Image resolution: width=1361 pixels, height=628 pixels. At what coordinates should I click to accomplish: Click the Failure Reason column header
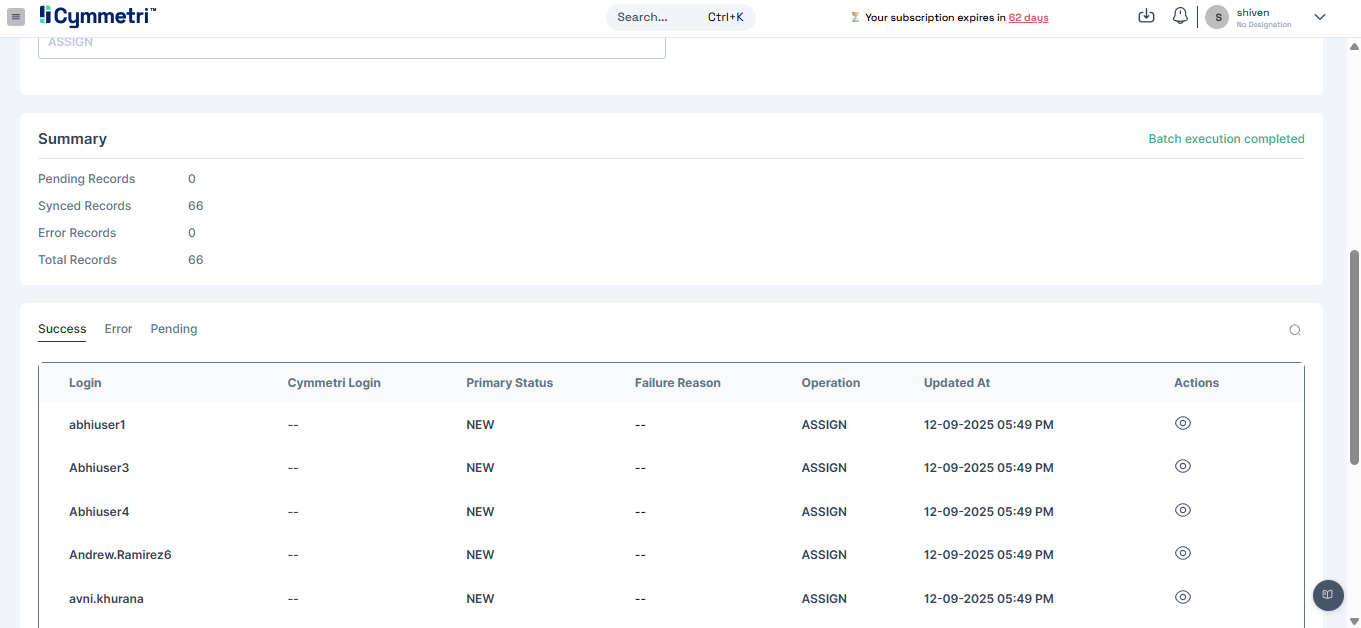click(x=677, y=383)
